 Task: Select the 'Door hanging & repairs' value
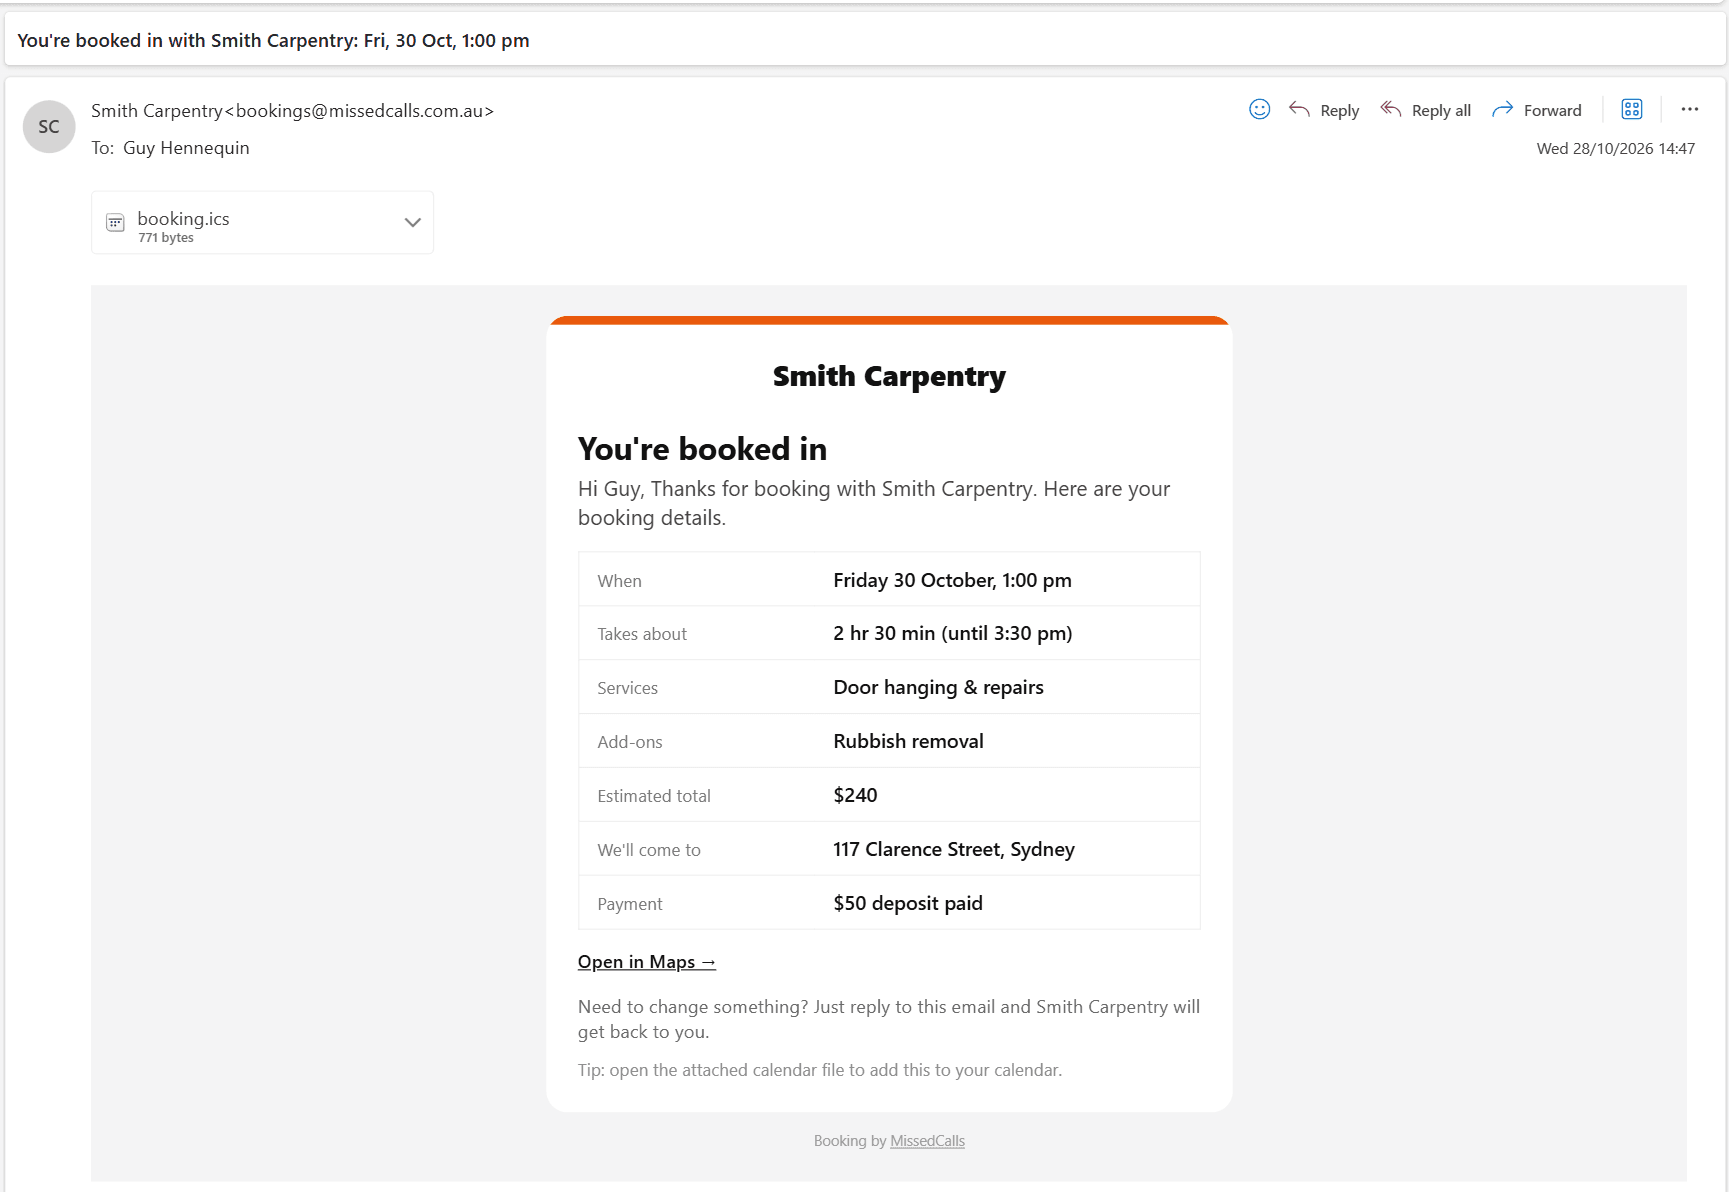tap(938, 687)
